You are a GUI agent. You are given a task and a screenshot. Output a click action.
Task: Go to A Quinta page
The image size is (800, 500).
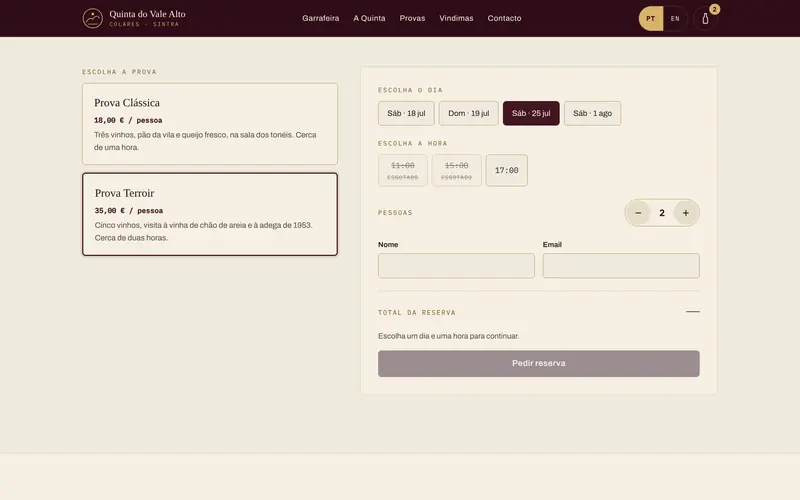tap(369, 18)
